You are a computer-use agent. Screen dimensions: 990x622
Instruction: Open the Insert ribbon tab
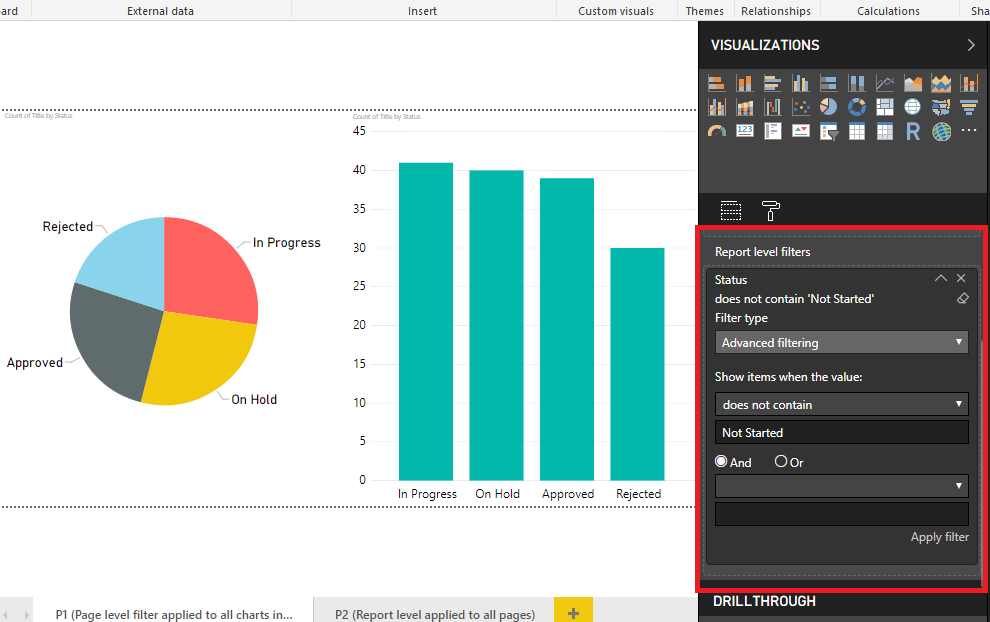[x=422, y=11]
